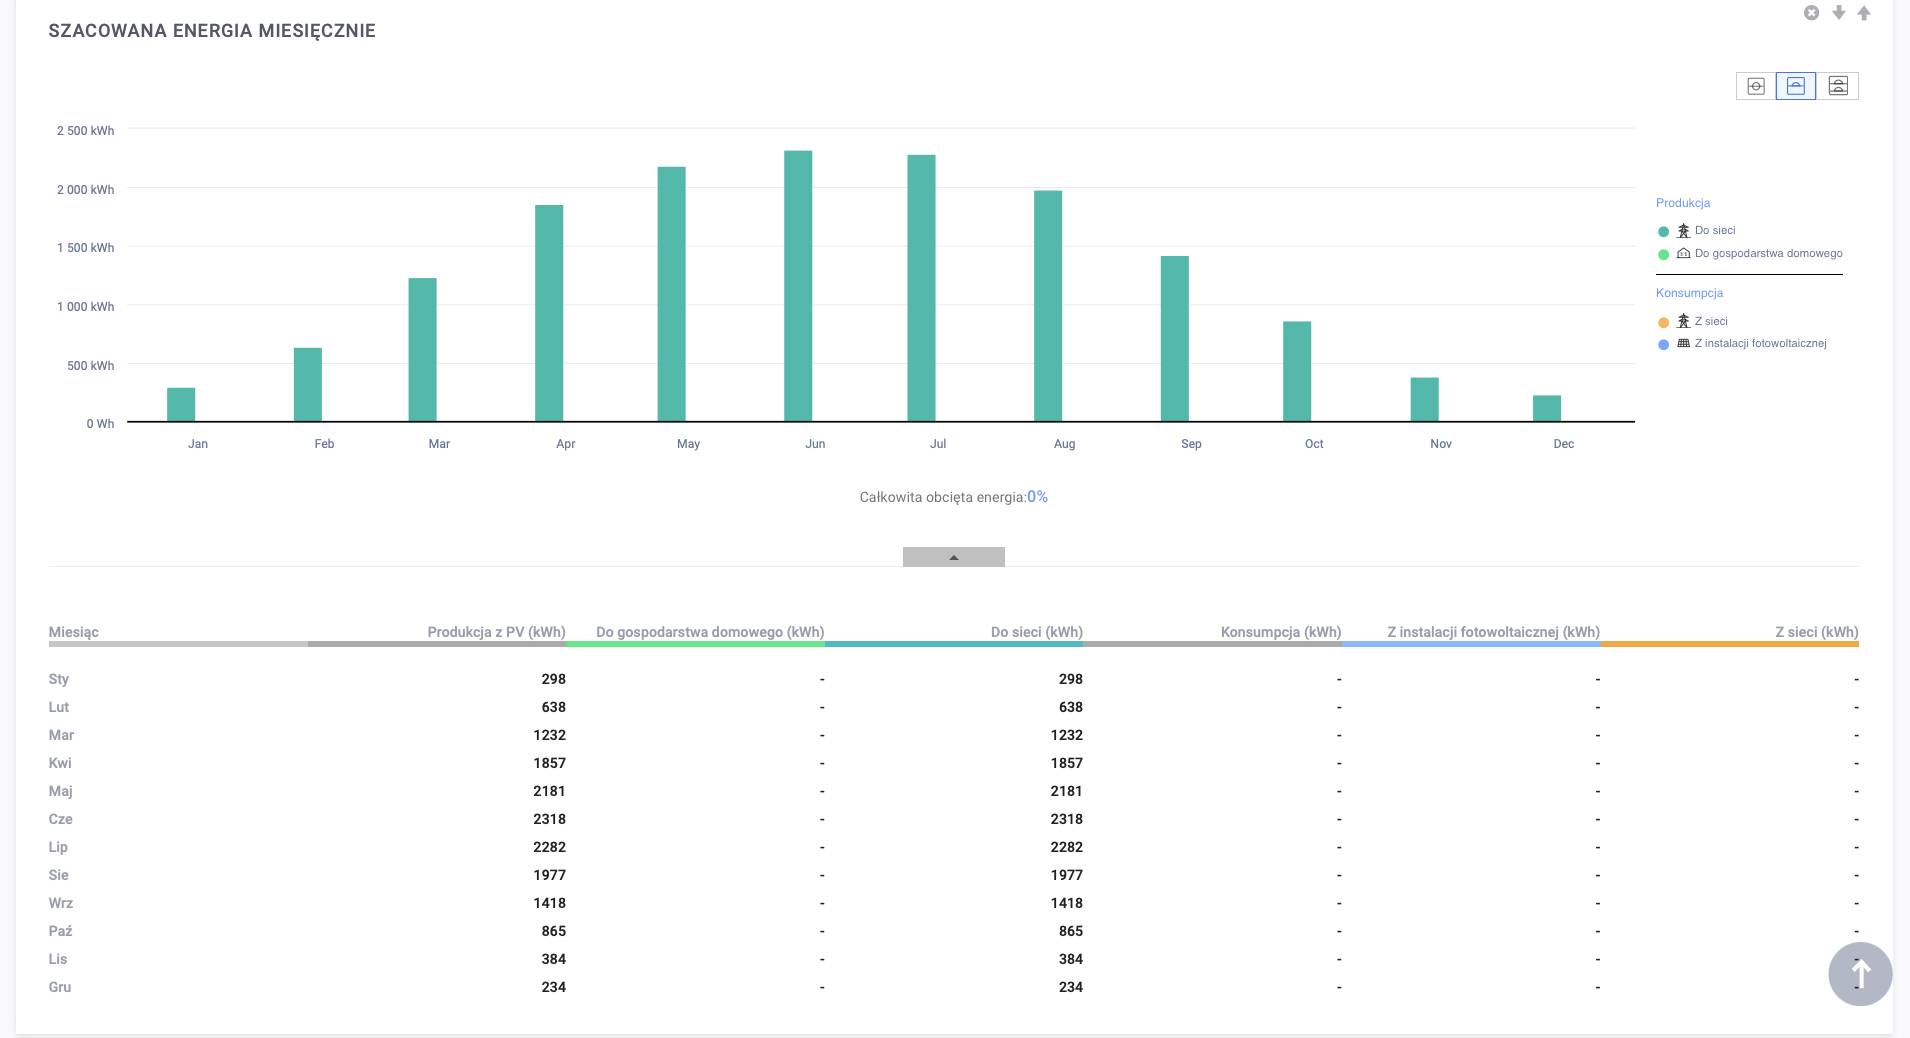This screenshot has width=1910, height=1038.
Task: Sort by Produkcja z PV column header
Action: (x=496, y=632)
